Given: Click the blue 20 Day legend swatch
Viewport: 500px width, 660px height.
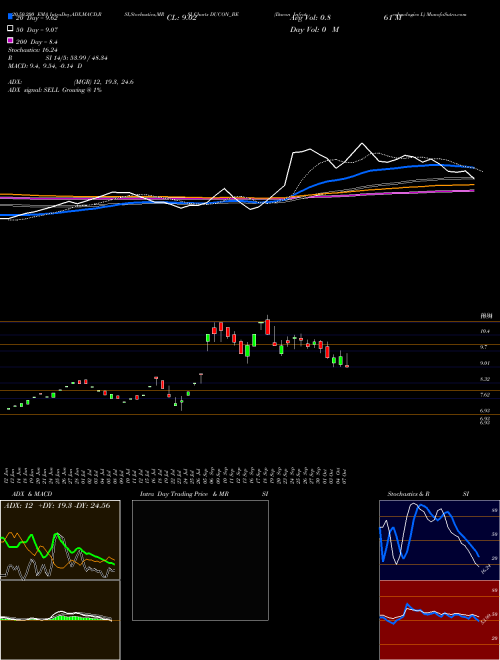Looking at the screenshot, I should coord(10,18).
